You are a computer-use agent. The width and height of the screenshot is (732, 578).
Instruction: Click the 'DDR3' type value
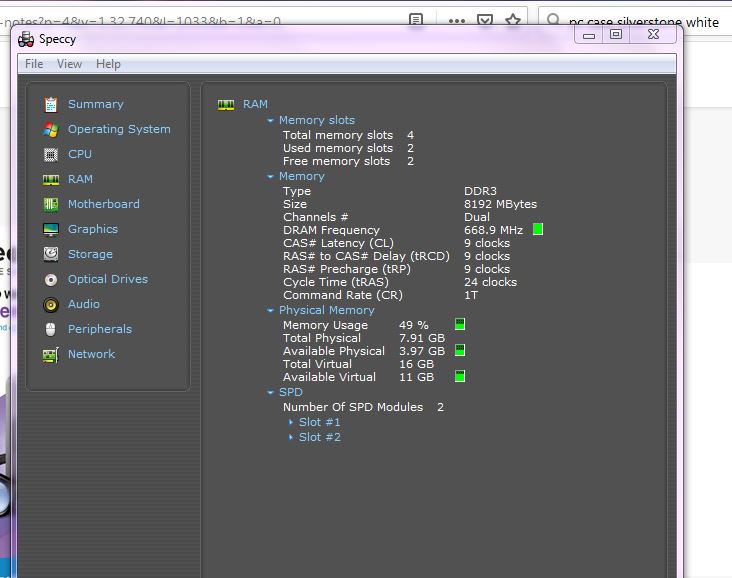[x=480, y=191]
